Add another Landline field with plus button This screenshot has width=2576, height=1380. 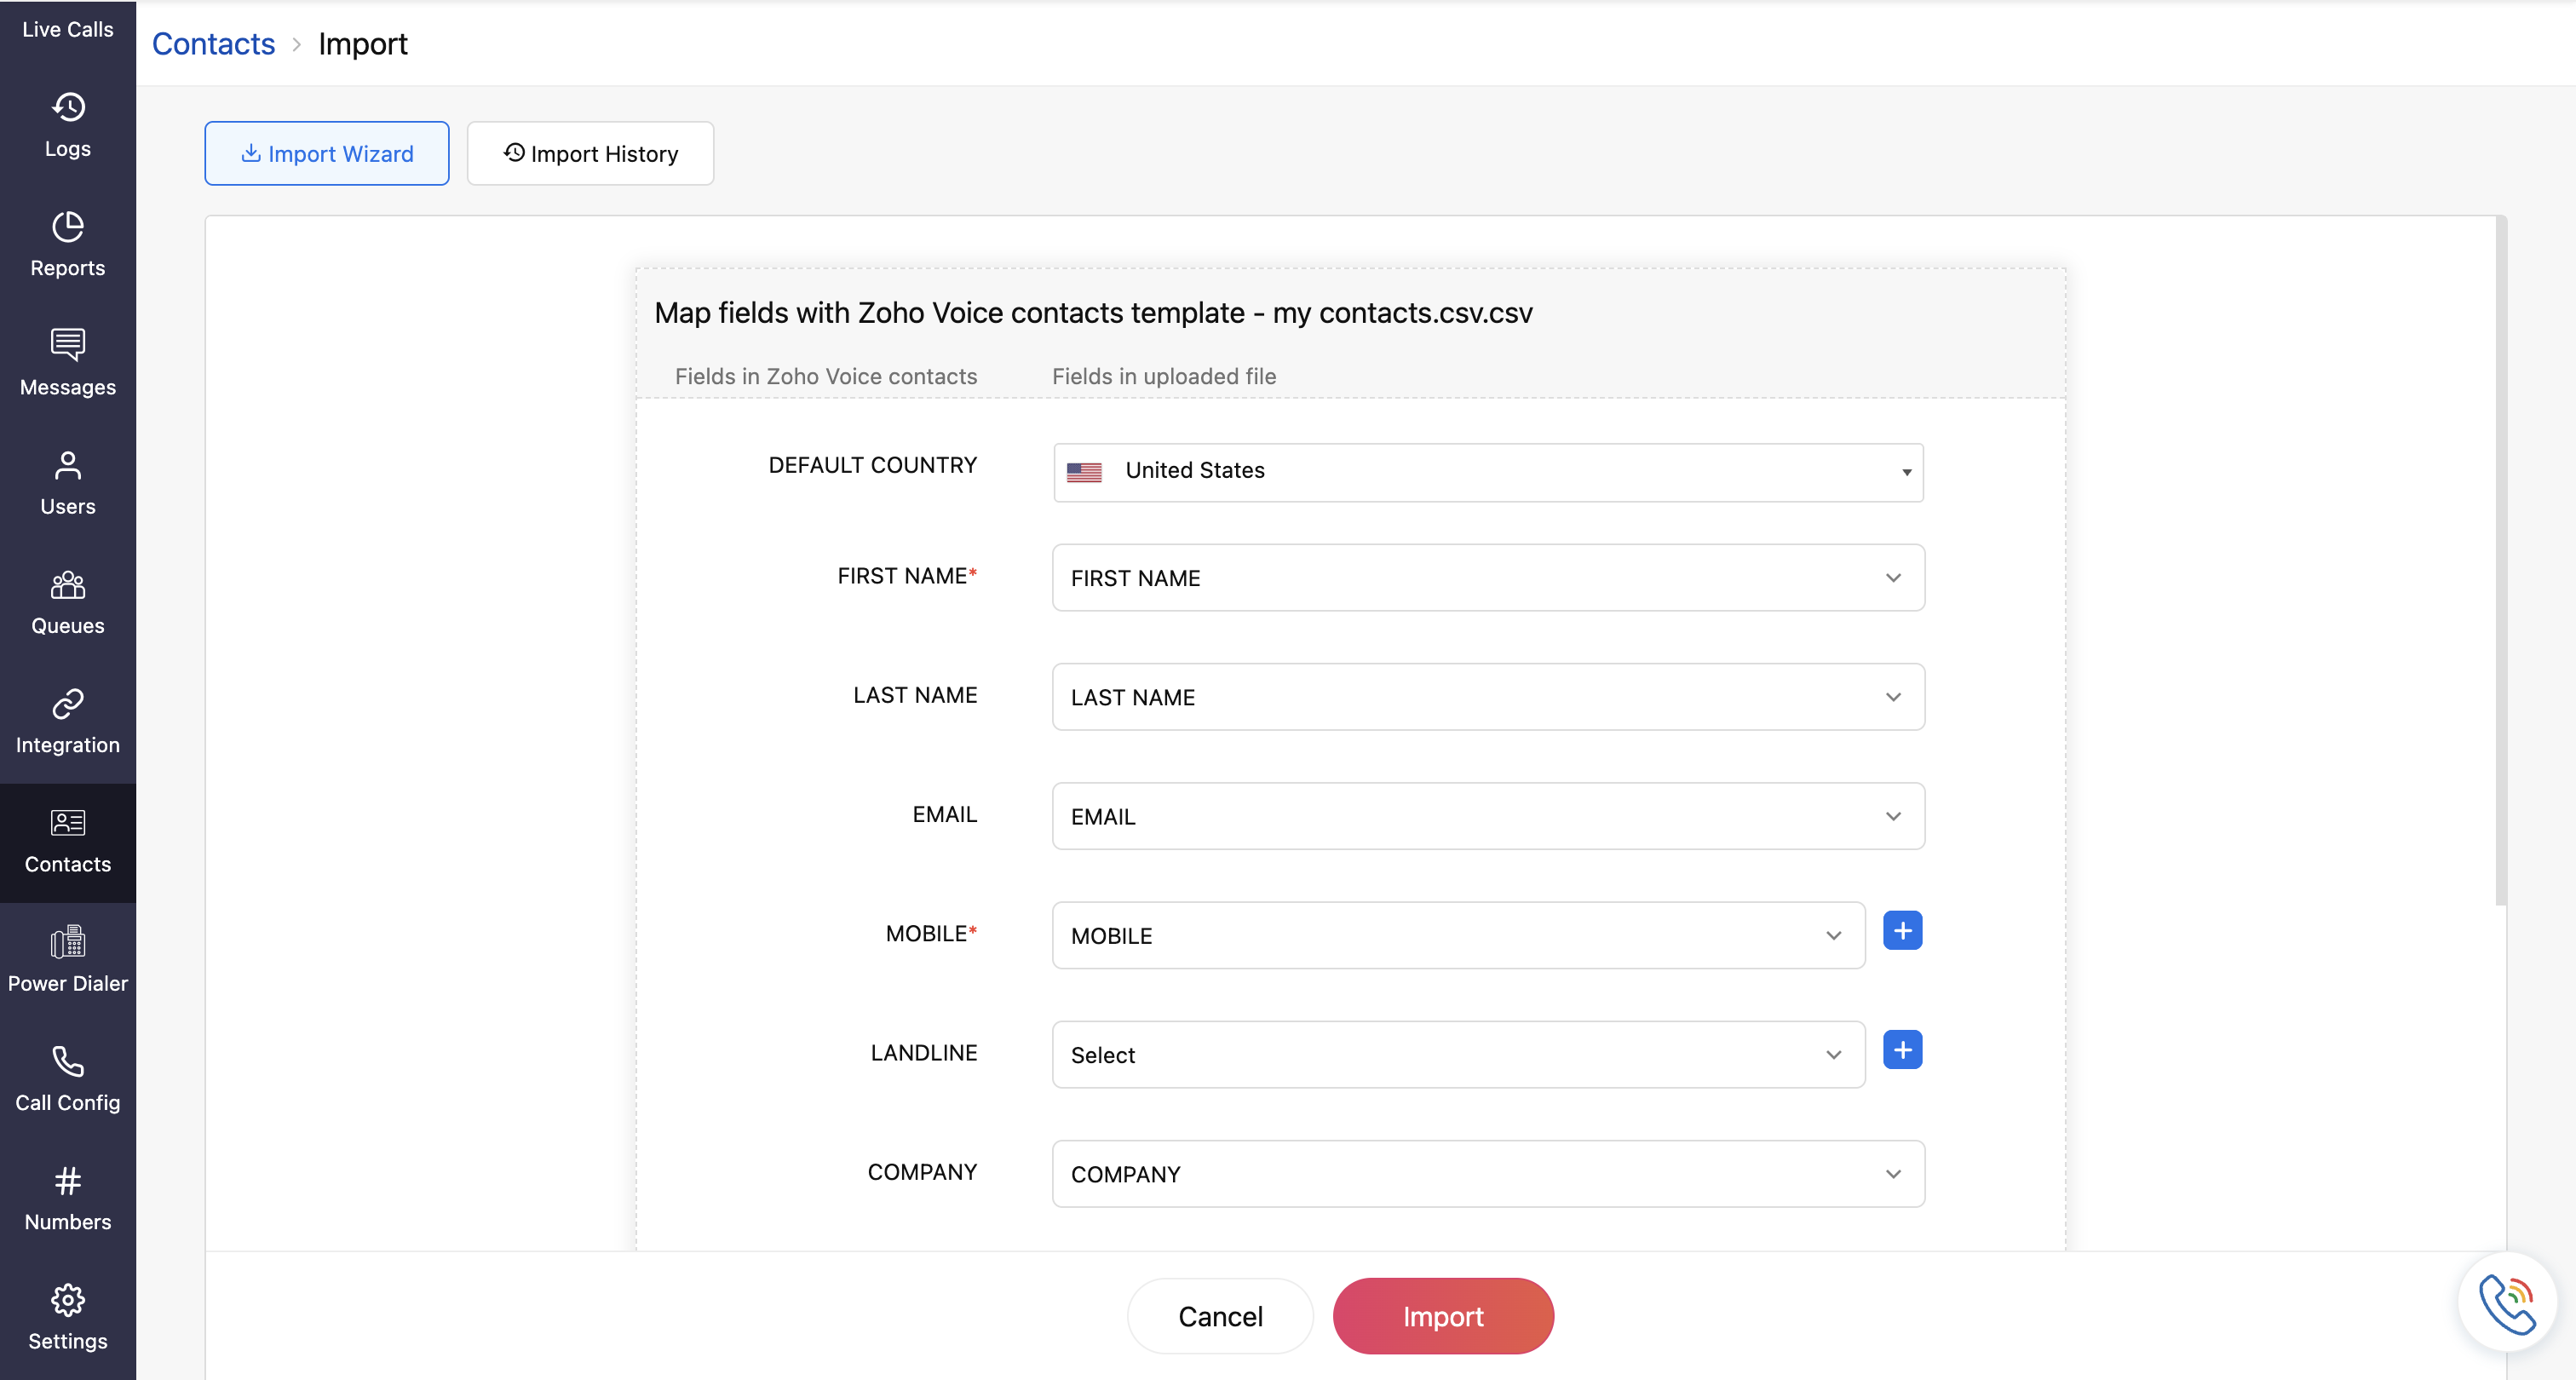[1902, 1050]
